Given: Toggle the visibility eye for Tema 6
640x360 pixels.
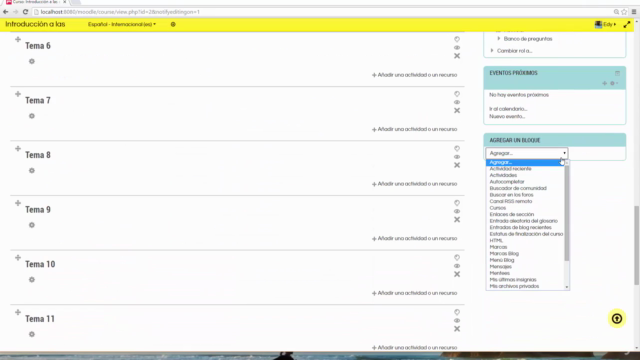Looking at the screenshot, I should (x=457, y=48).
